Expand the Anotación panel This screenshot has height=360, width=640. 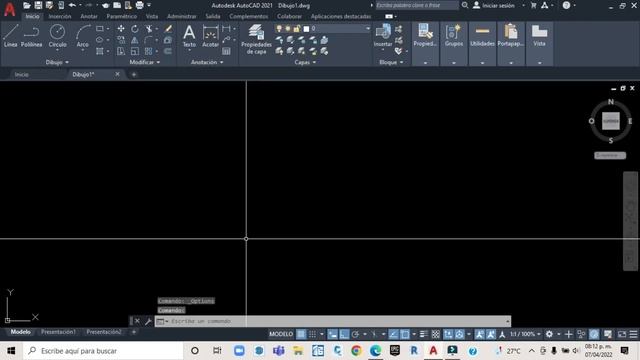click(207, 62)
